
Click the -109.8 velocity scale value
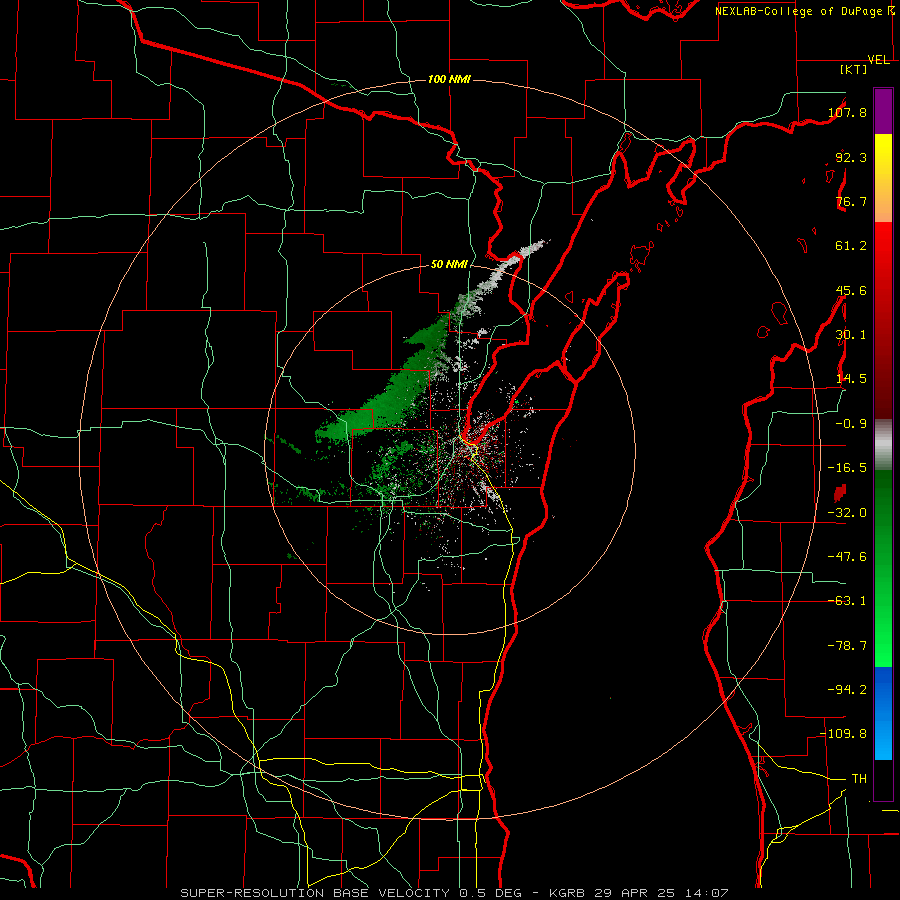click(x=844, y=734)
